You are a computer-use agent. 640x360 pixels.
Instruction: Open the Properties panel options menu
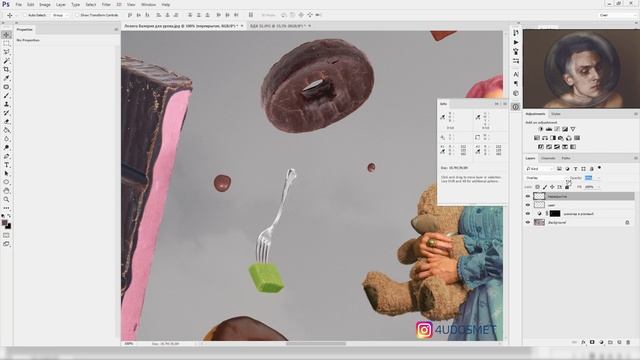pos(116,29)
